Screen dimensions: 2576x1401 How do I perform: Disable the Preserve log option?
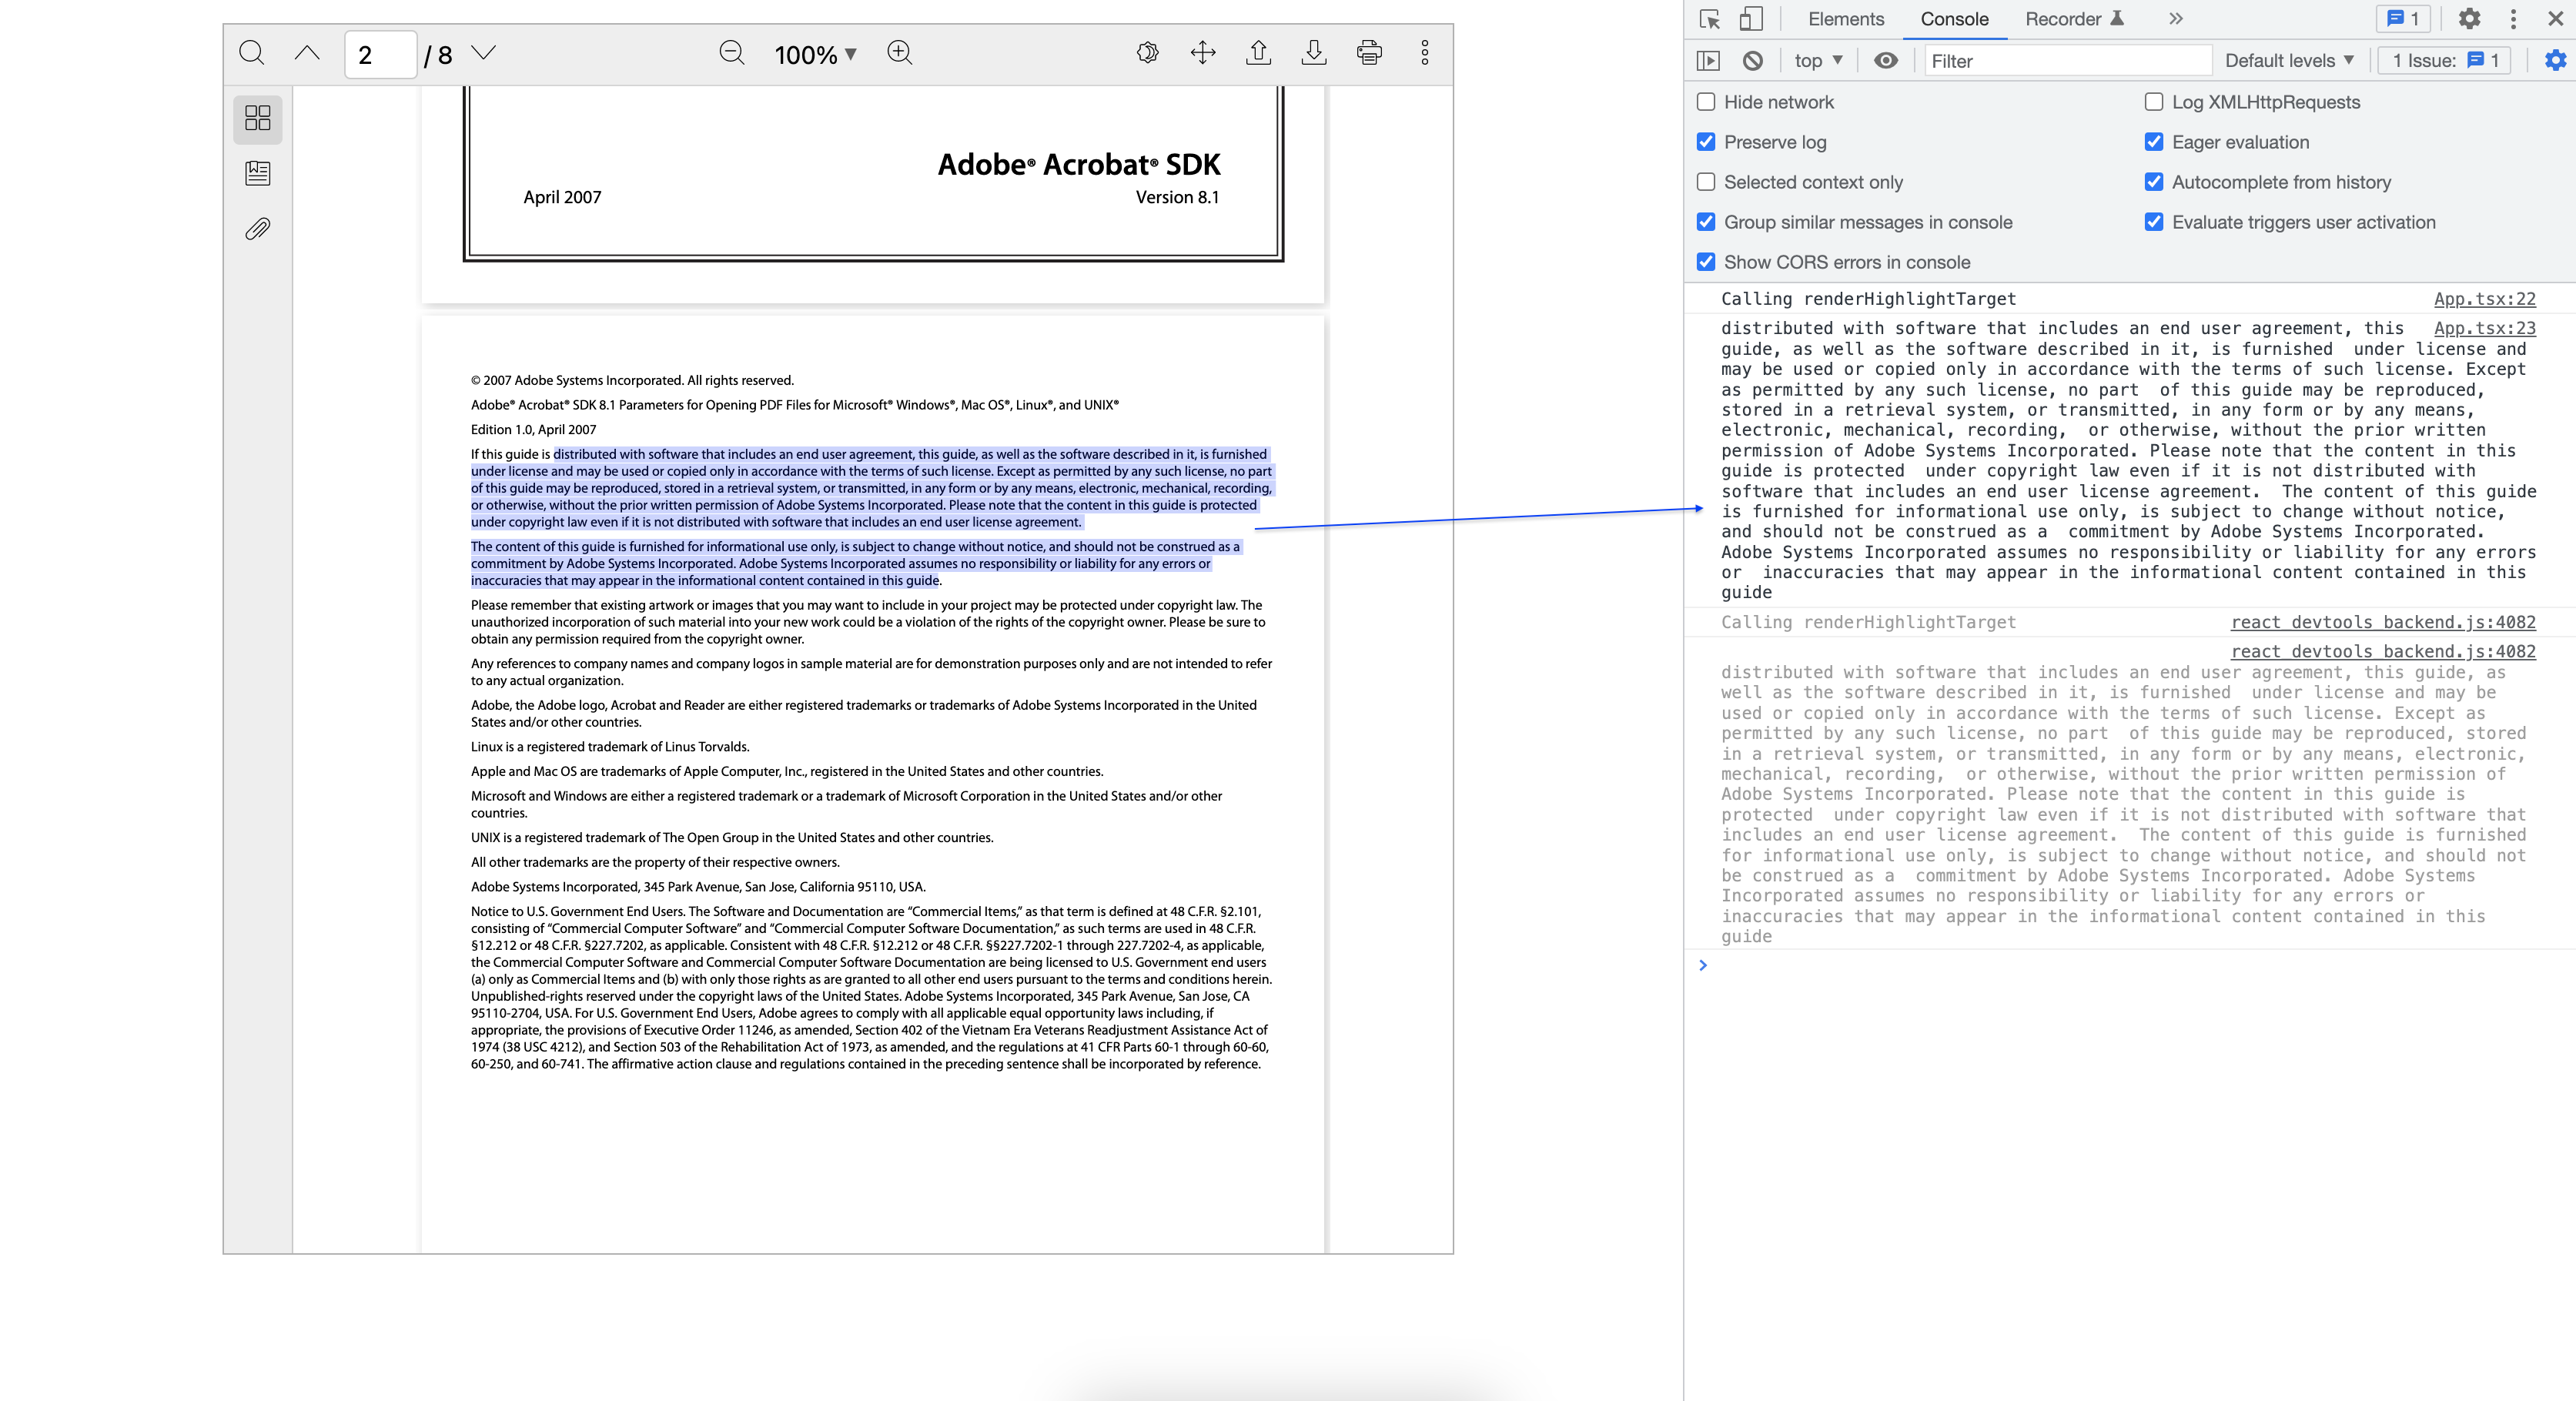[1706, 142]
